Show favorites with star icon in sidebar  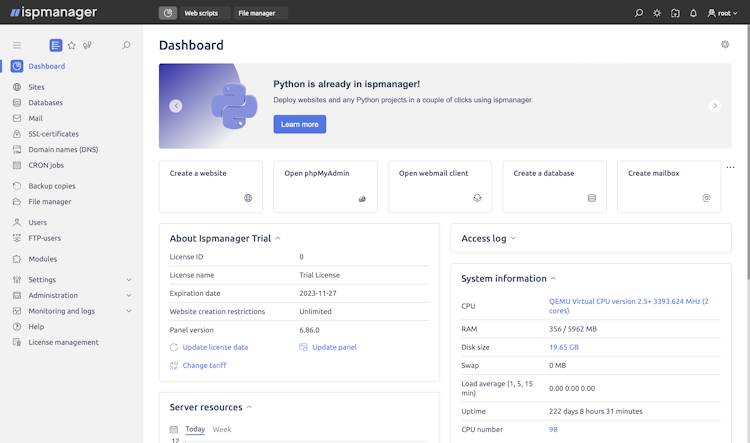72,45
